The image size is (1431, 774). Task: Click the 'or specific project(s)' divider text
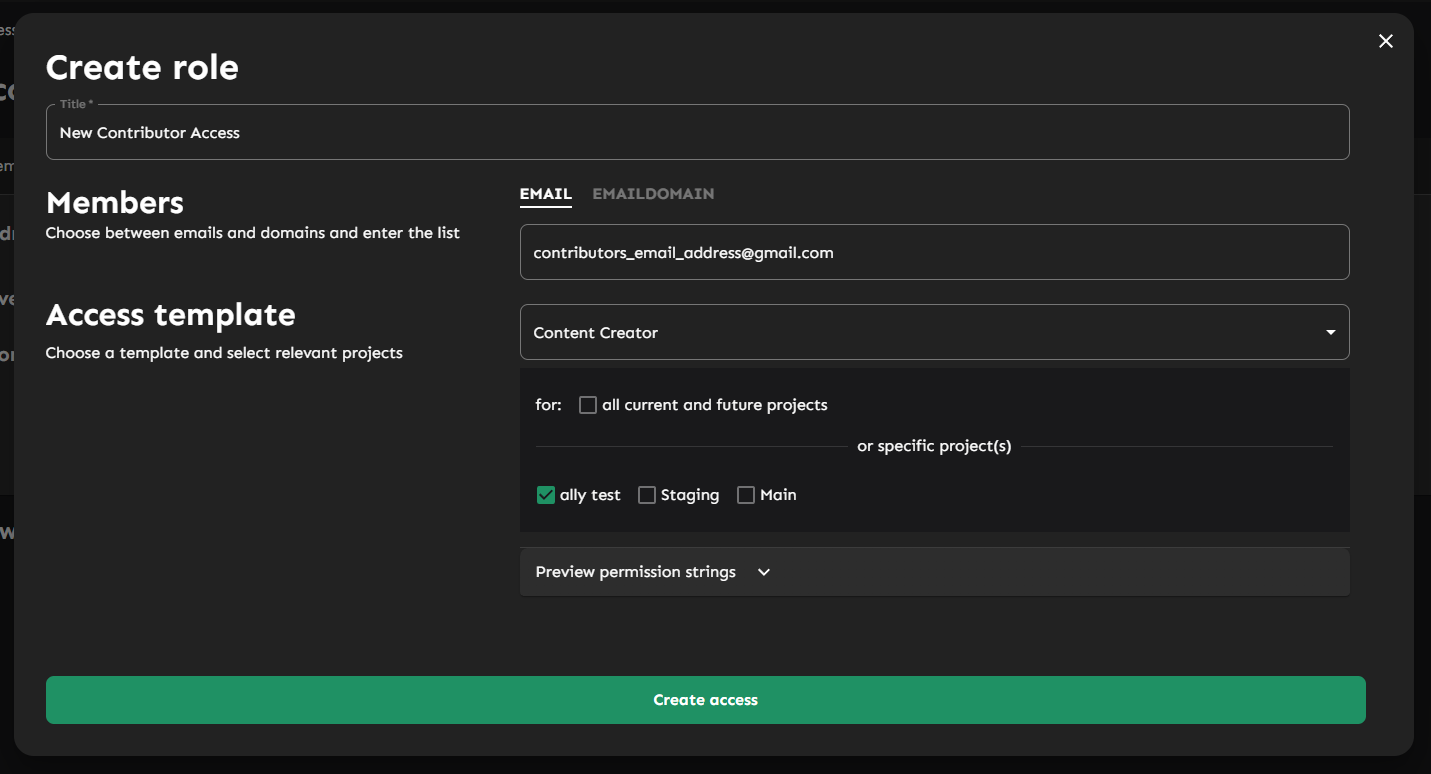tap(934, 446)
